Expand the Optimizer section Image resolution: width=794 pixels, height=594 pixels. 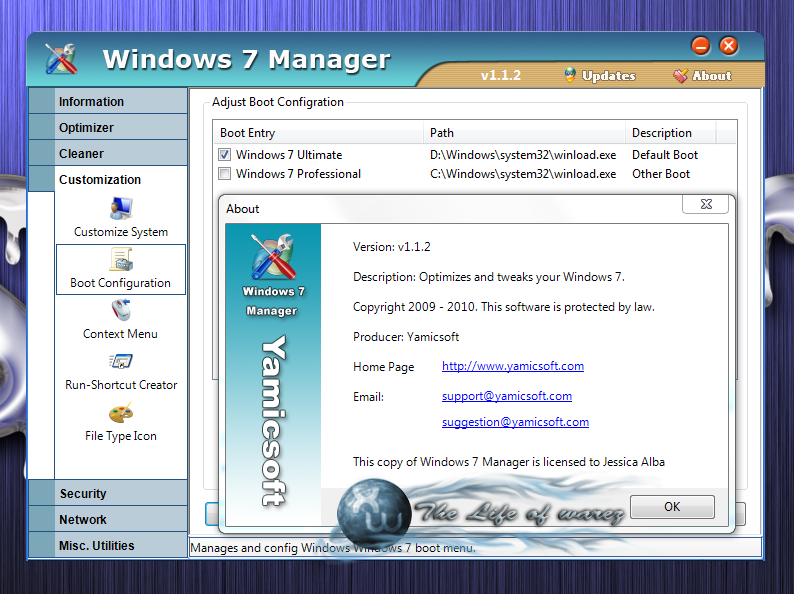point(108,127)
